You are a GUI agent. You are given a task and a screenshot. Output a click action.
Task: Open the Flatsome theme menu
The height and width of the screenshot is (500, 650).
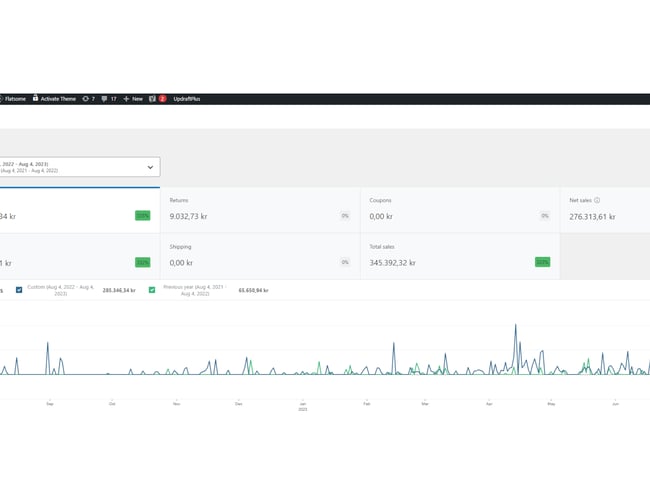[15, 99]
